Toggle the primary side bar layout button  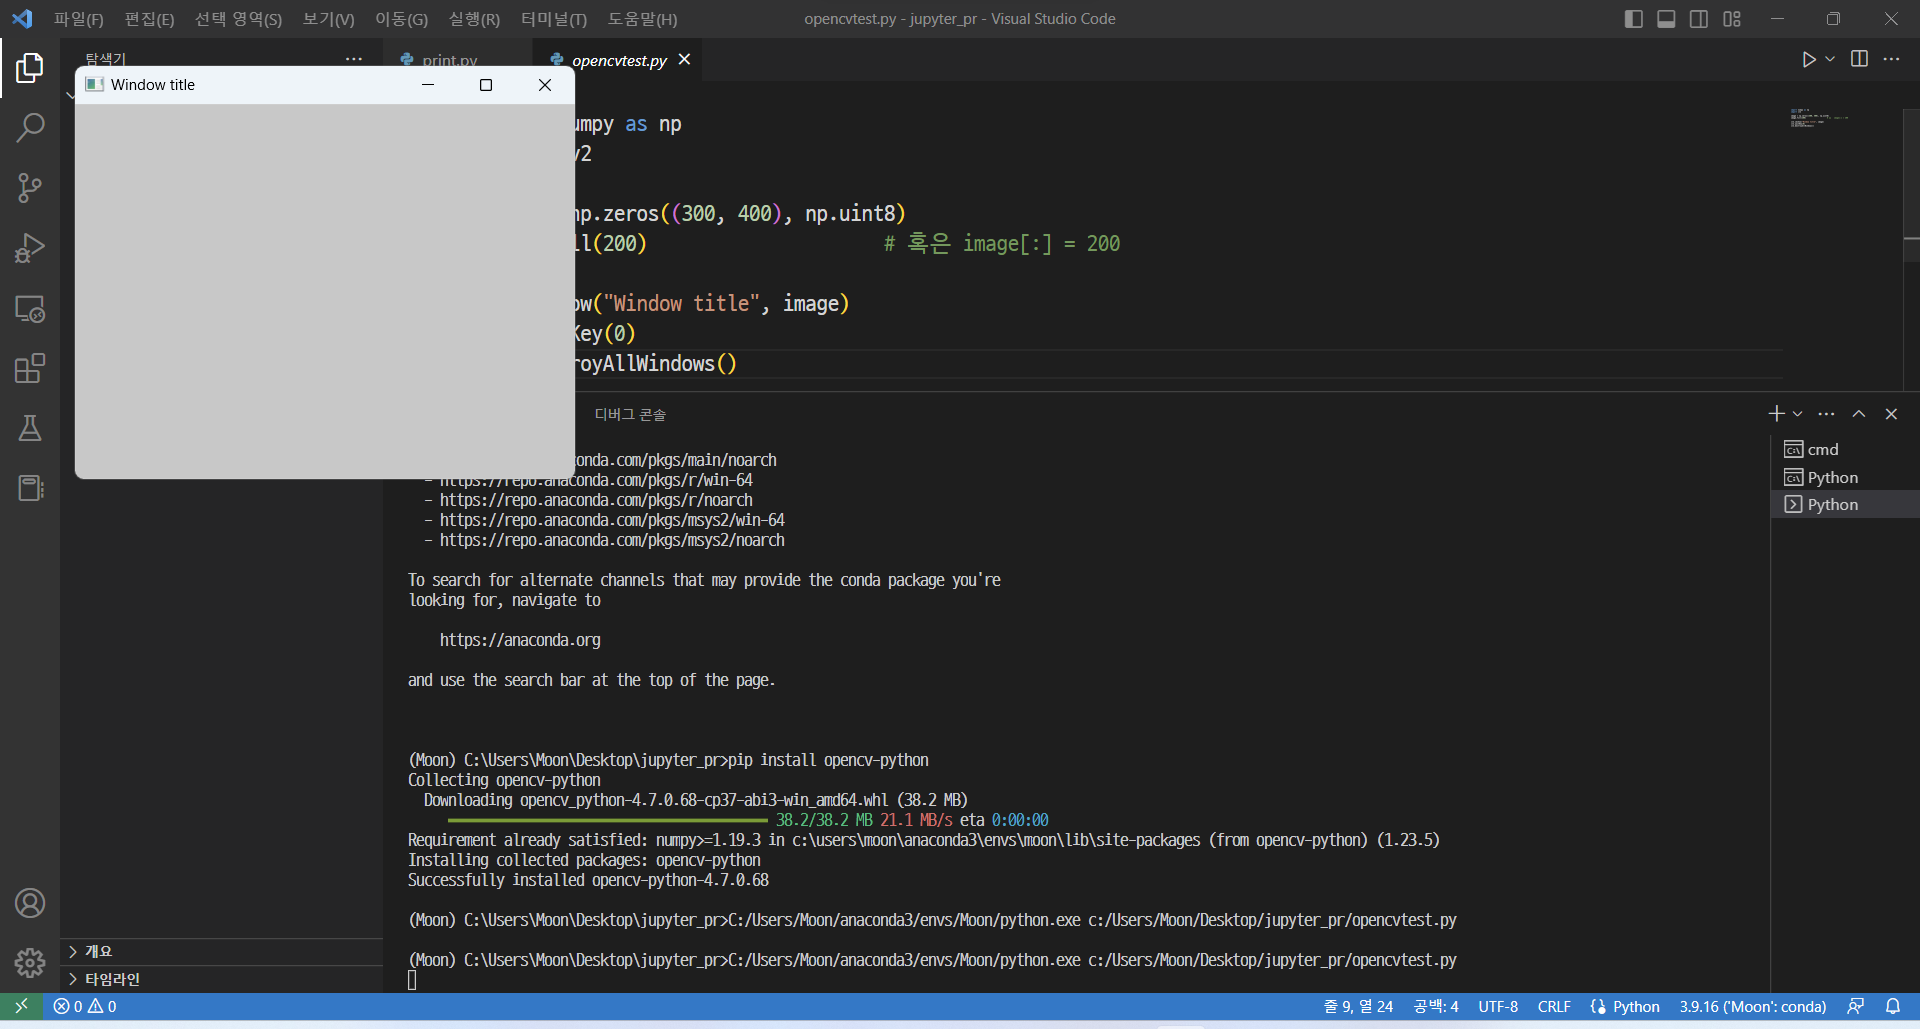[1634, 19]
